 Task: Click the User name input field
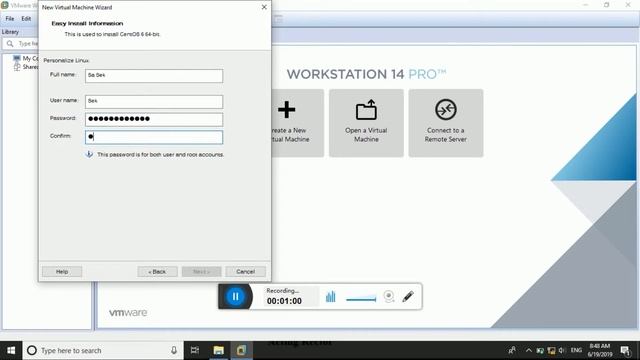tap(154, 101)
